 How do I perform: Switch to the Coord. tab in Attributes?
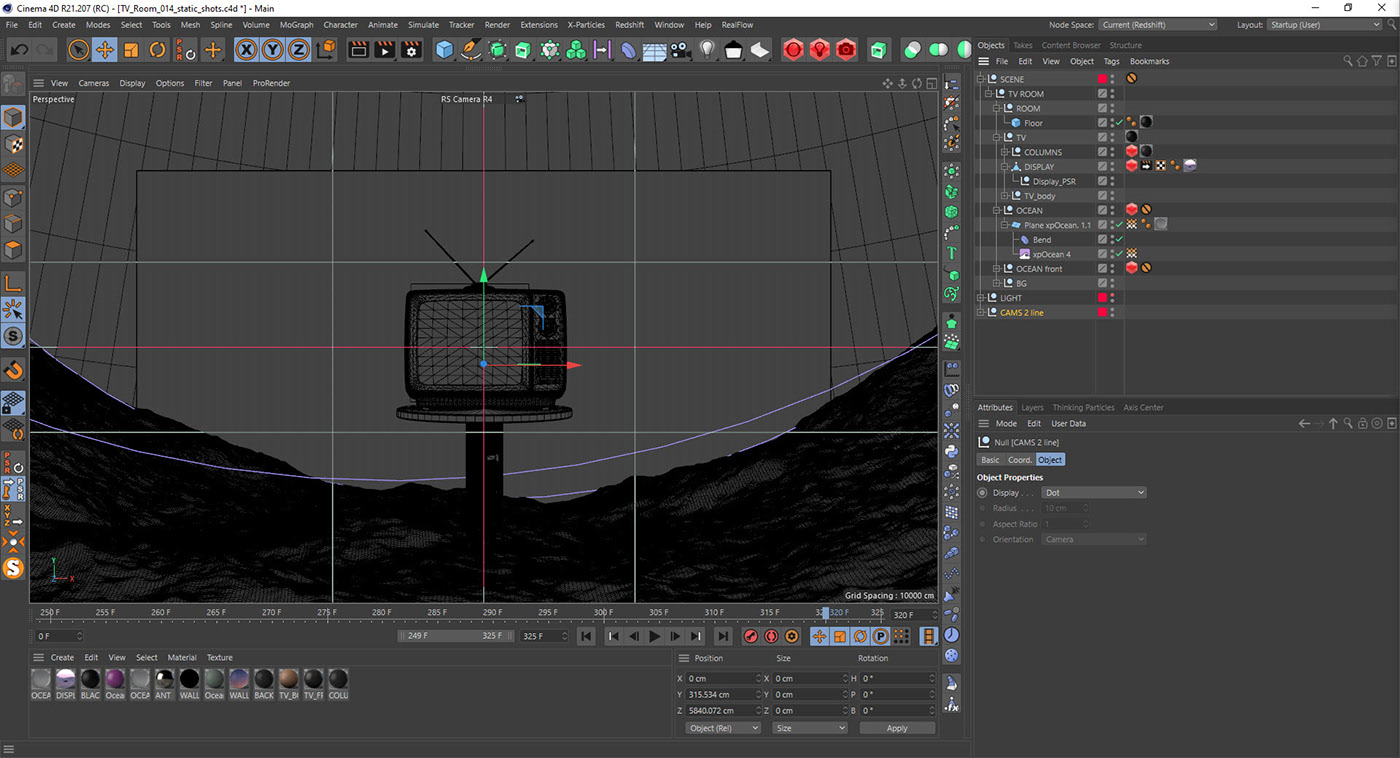[1019, 460]
